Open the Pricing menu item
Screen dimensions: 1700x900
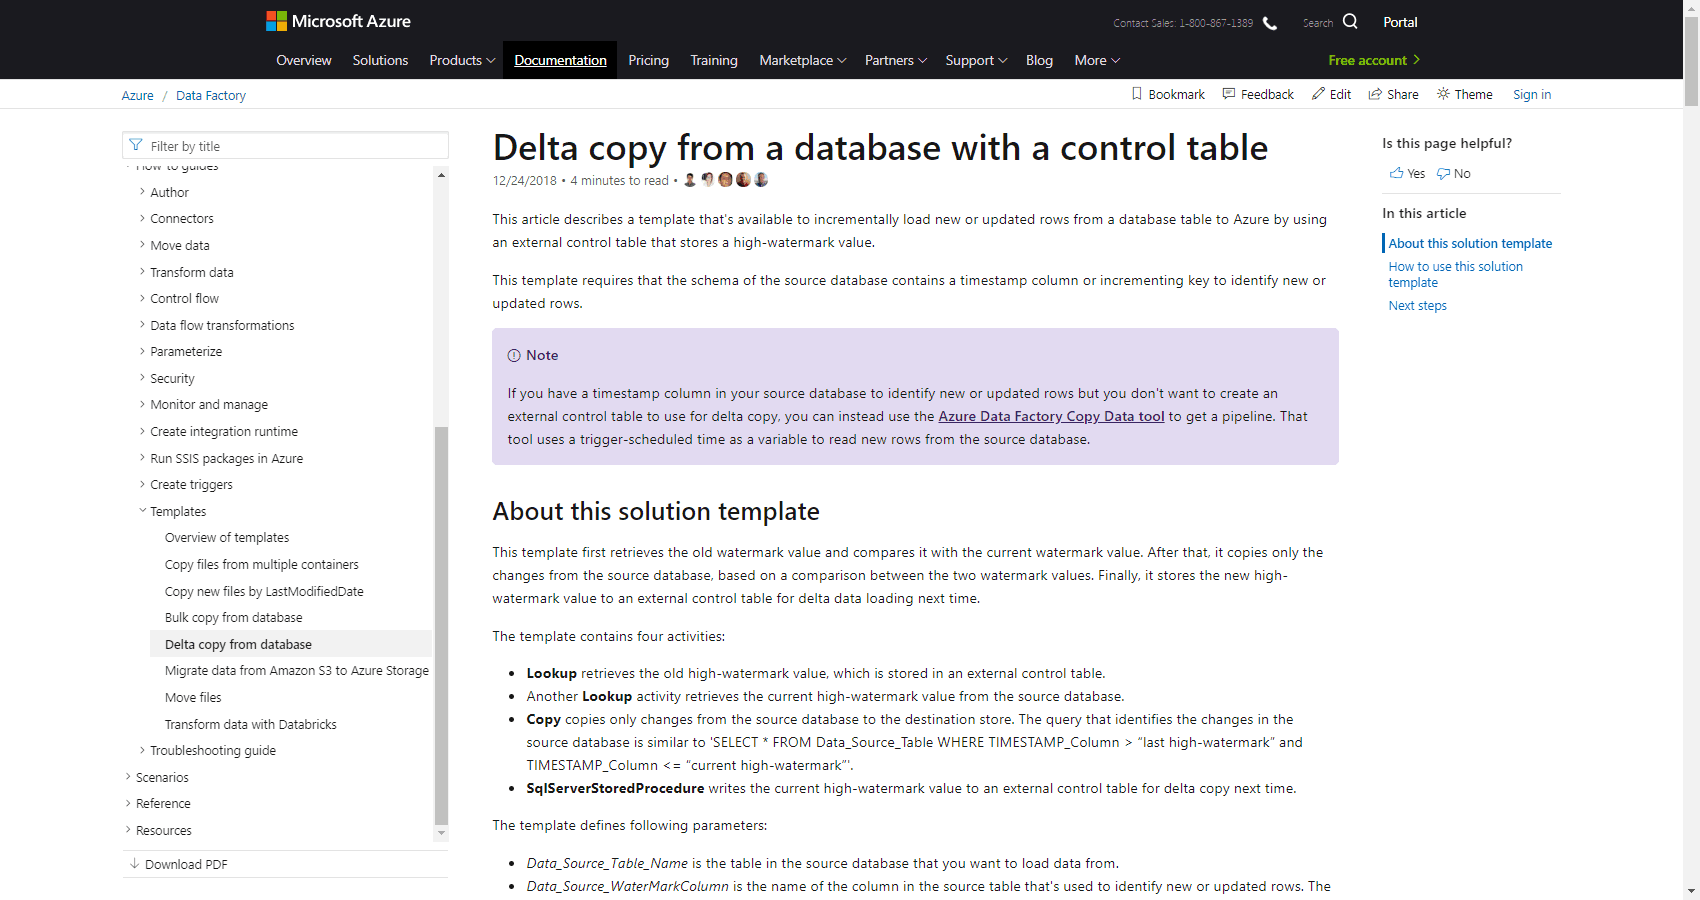pos(648,60)
